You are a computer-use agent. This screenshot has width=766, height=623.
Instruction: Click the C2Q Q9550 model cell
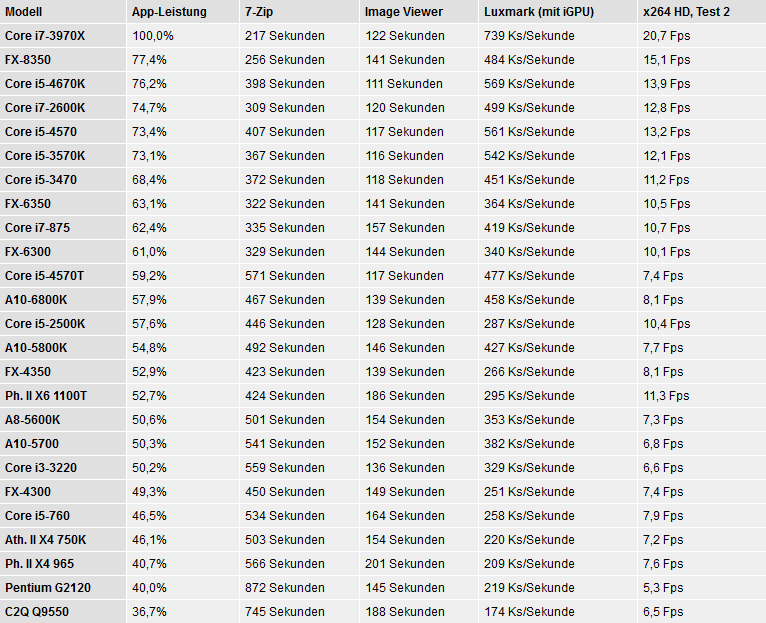(x=37, y=612)
